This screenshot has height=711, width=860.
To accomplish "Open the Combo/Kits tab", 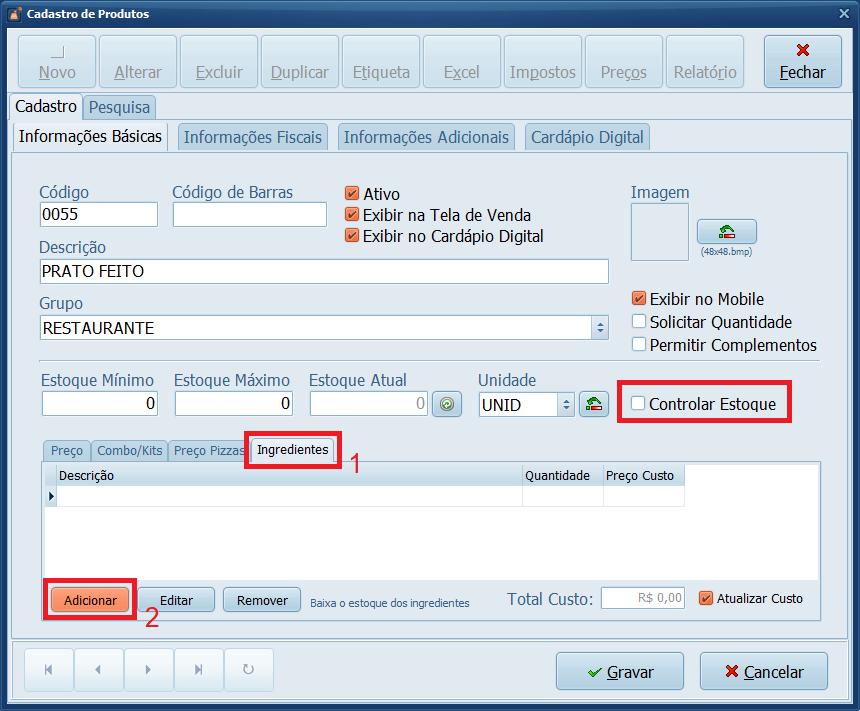I will click(x=129, y=451).
